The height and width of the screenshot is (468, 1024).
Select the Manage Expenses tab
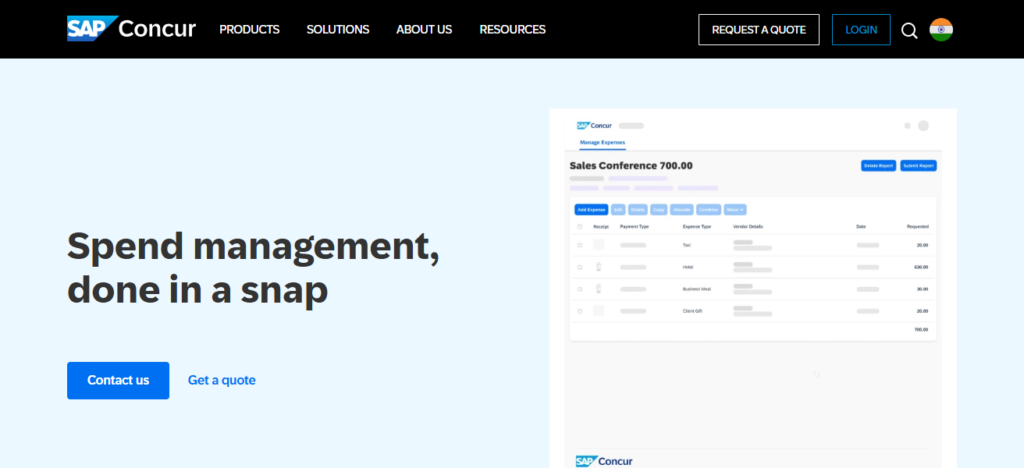point(602,142)
